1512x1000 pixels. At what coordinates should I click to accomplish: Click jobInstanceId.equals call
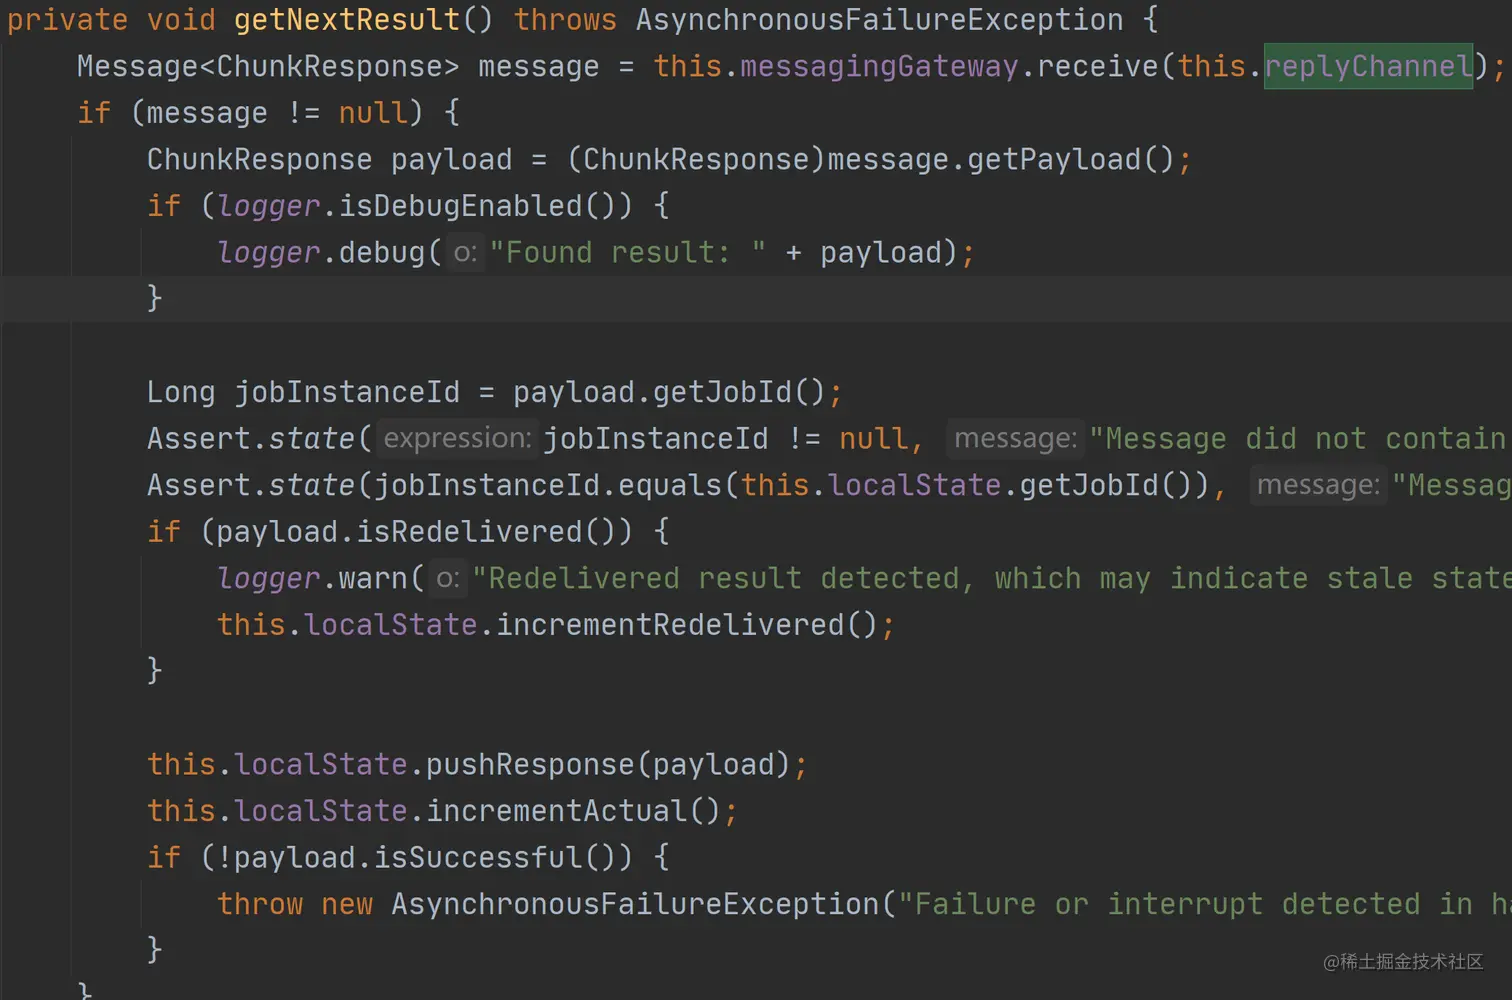point(548,485)
